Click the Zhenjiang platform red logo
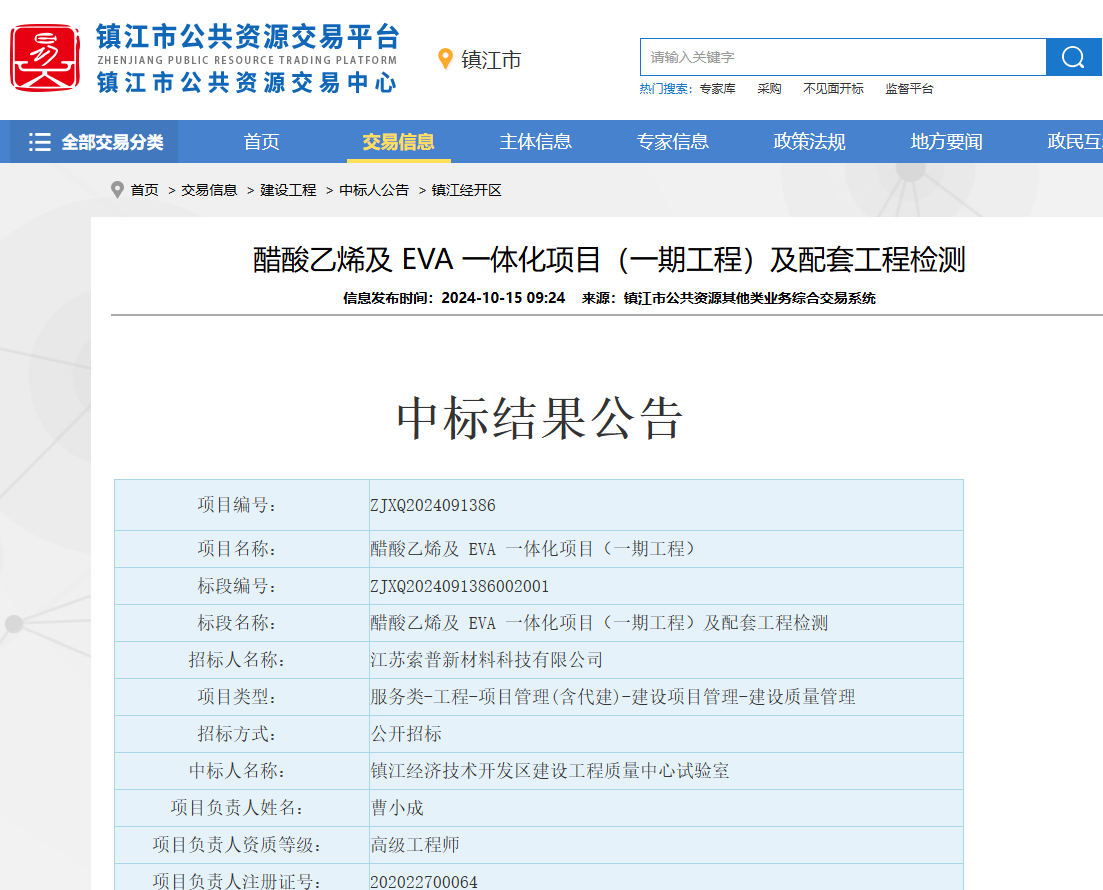The width and height of the screenshot is (1103, 890). point(46,58)
